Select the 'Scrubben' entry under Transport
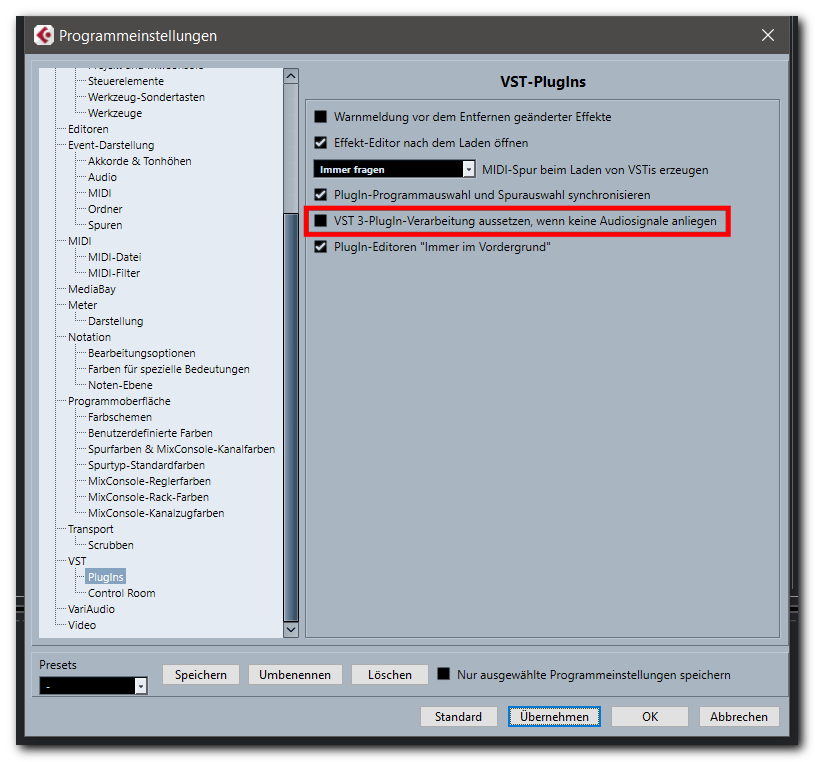815x762 pixels. point(109,544)
